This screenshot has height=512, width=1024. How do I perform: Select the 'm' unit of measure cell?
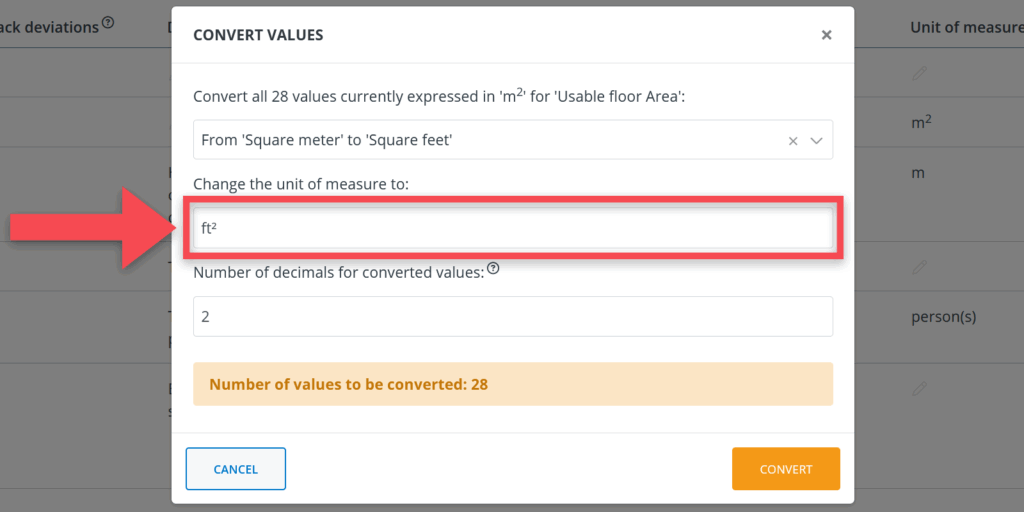click(917, 173)
